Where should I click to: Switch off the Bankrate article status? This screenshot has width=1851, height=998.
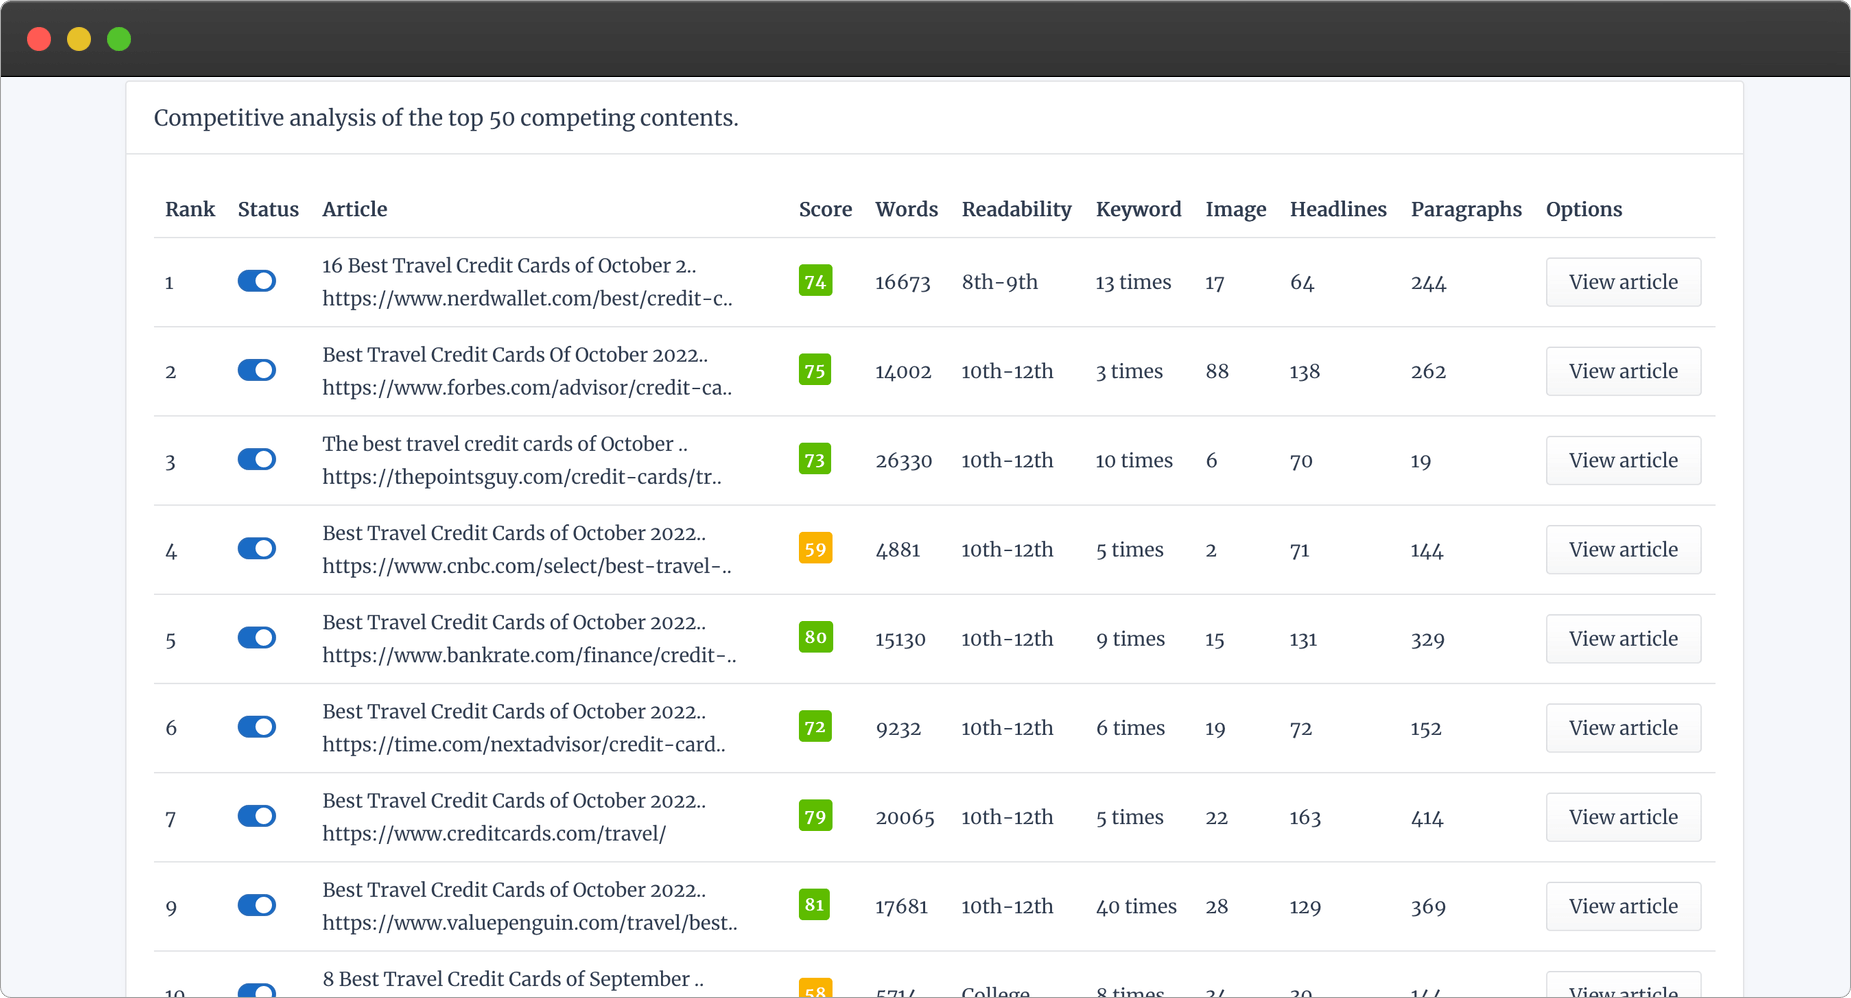coord(257,637)
